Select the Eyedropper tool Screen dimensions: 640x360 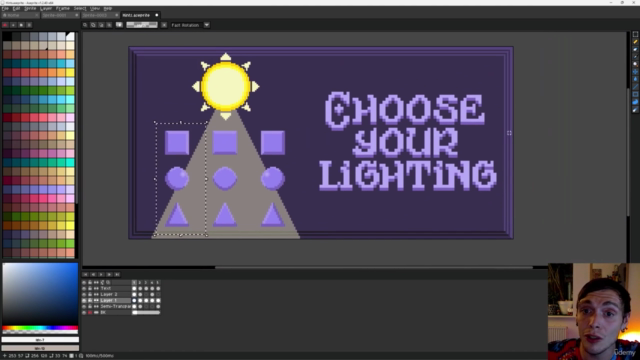pos(635,57)
